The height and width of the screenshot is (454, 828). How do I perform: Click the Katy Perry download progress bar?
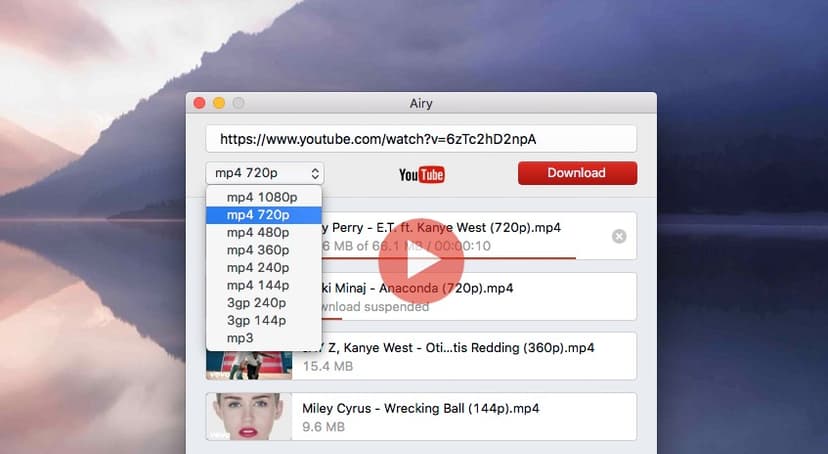coord(448,258)
